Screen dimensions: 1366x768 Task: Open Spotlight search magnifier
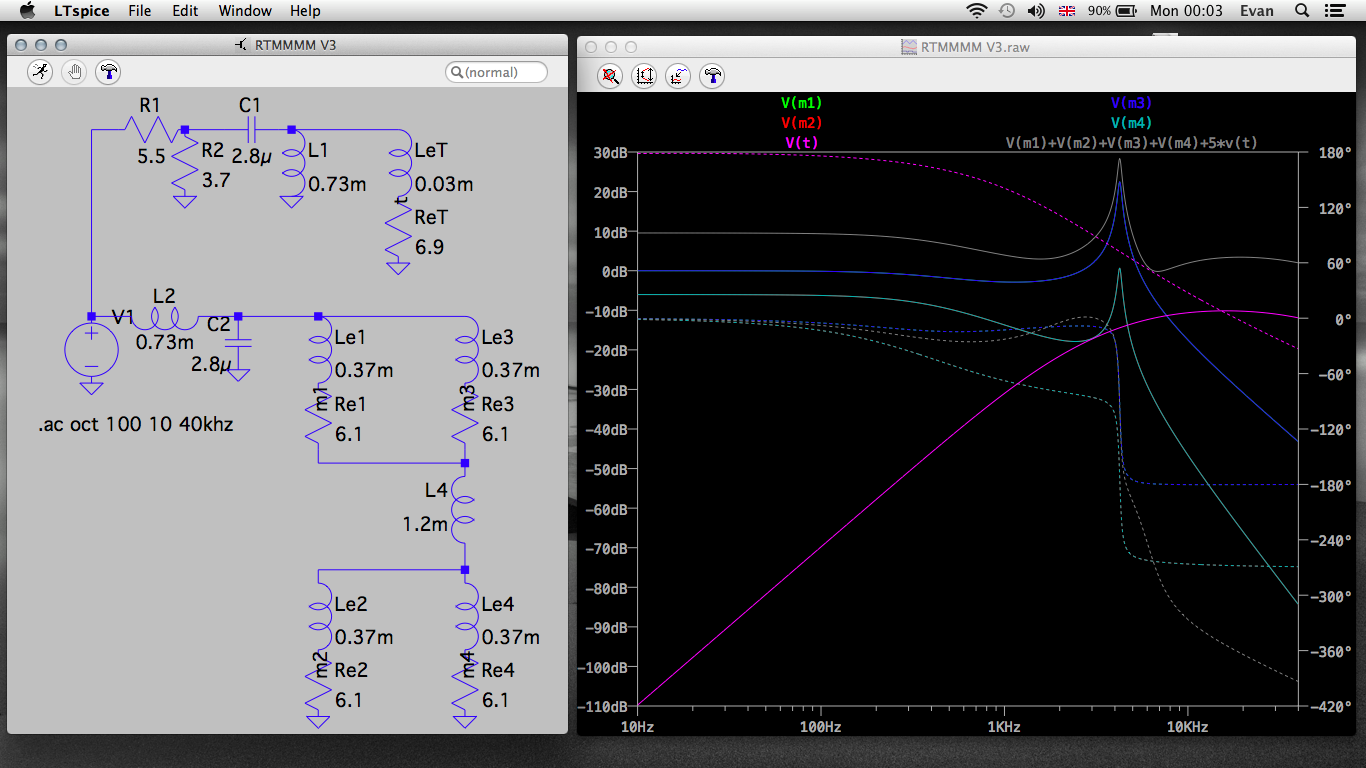(1302, 11)
